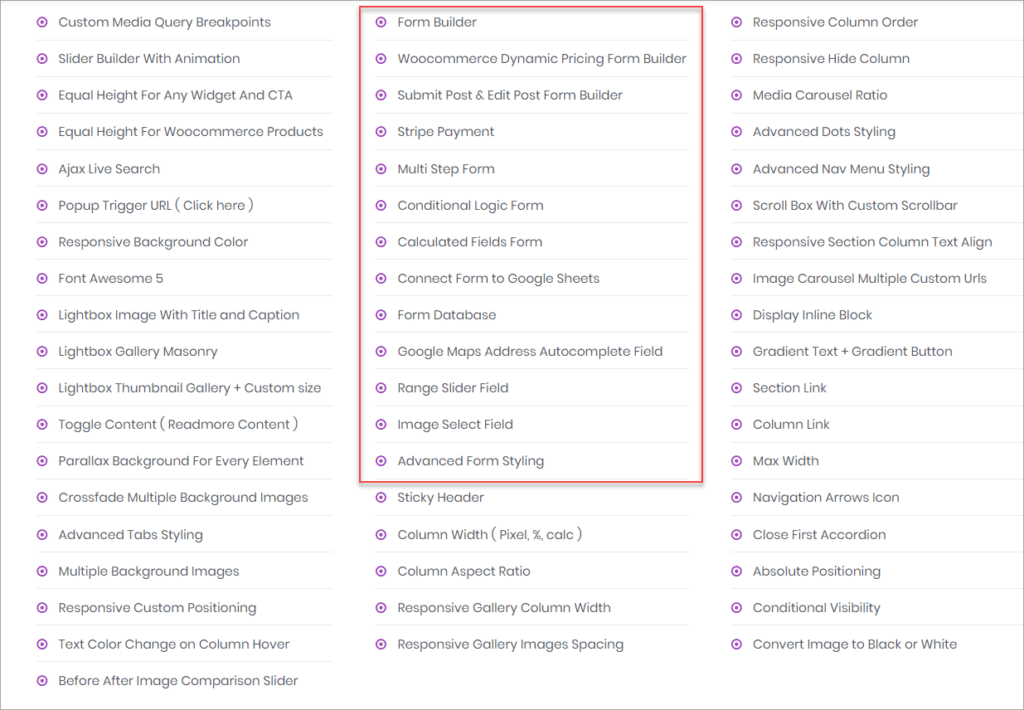This screenshot has width=1024, height=710.
Task: Click the icon next to Font Awesome 5
Action: pyautogui.click(x=41, y=278)
